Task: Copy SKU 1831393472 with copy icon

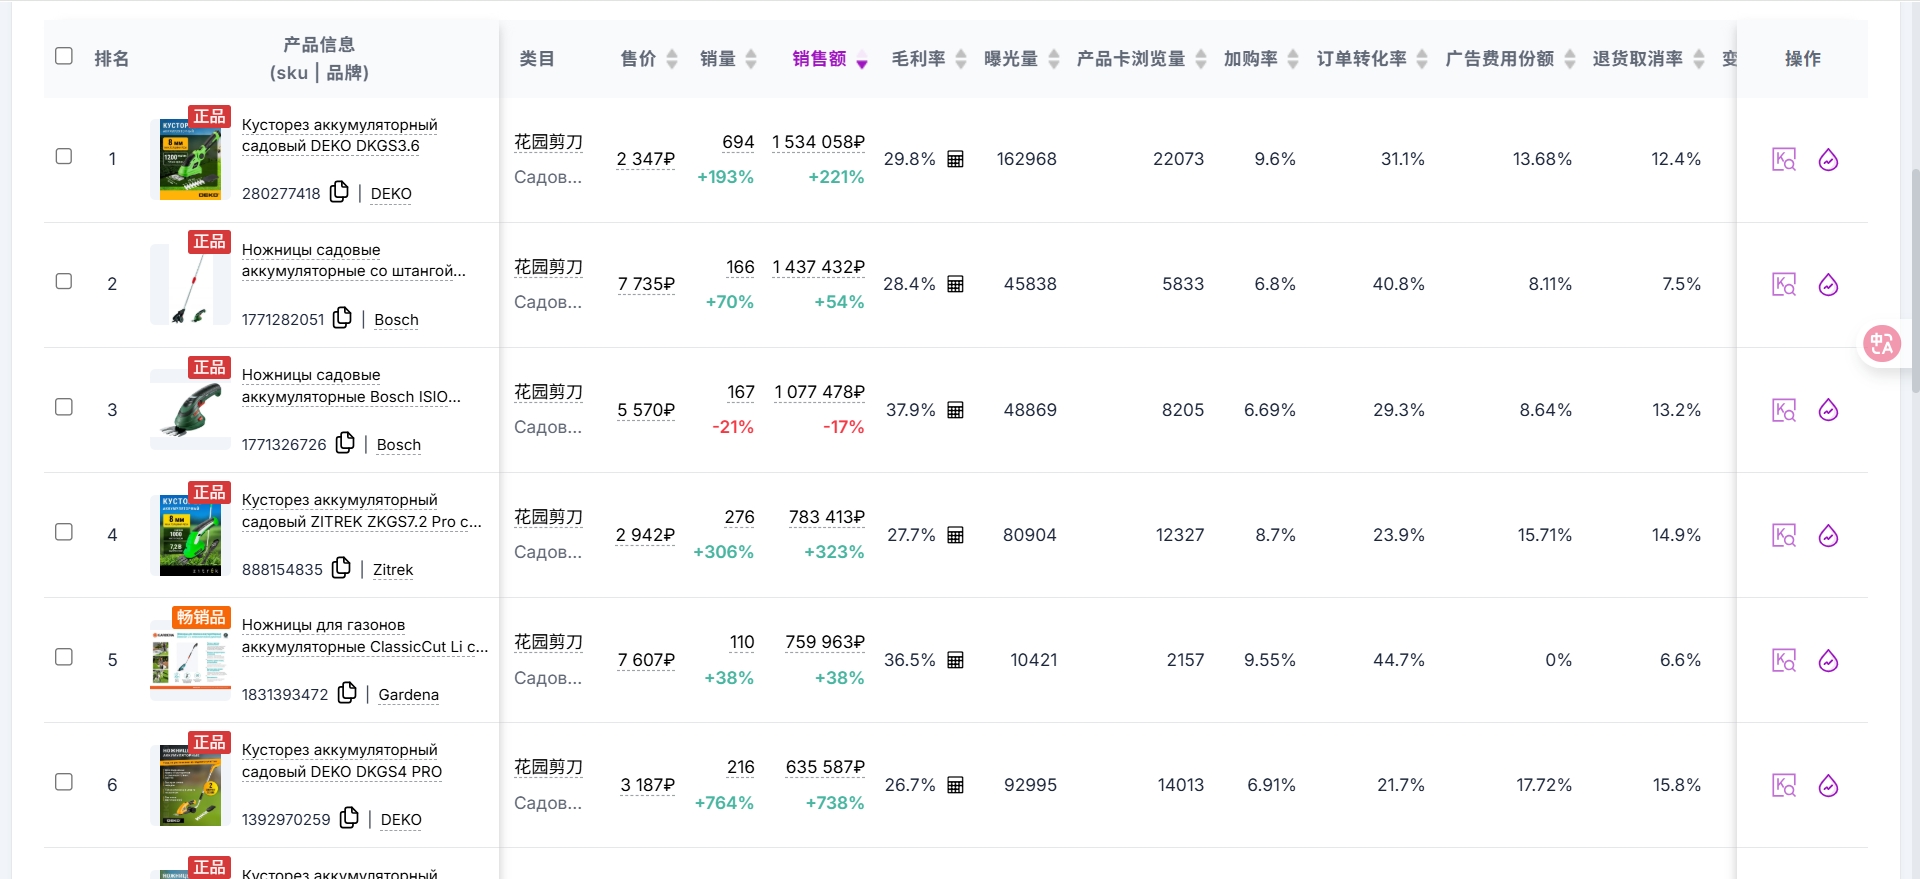Action: point(348,692)
